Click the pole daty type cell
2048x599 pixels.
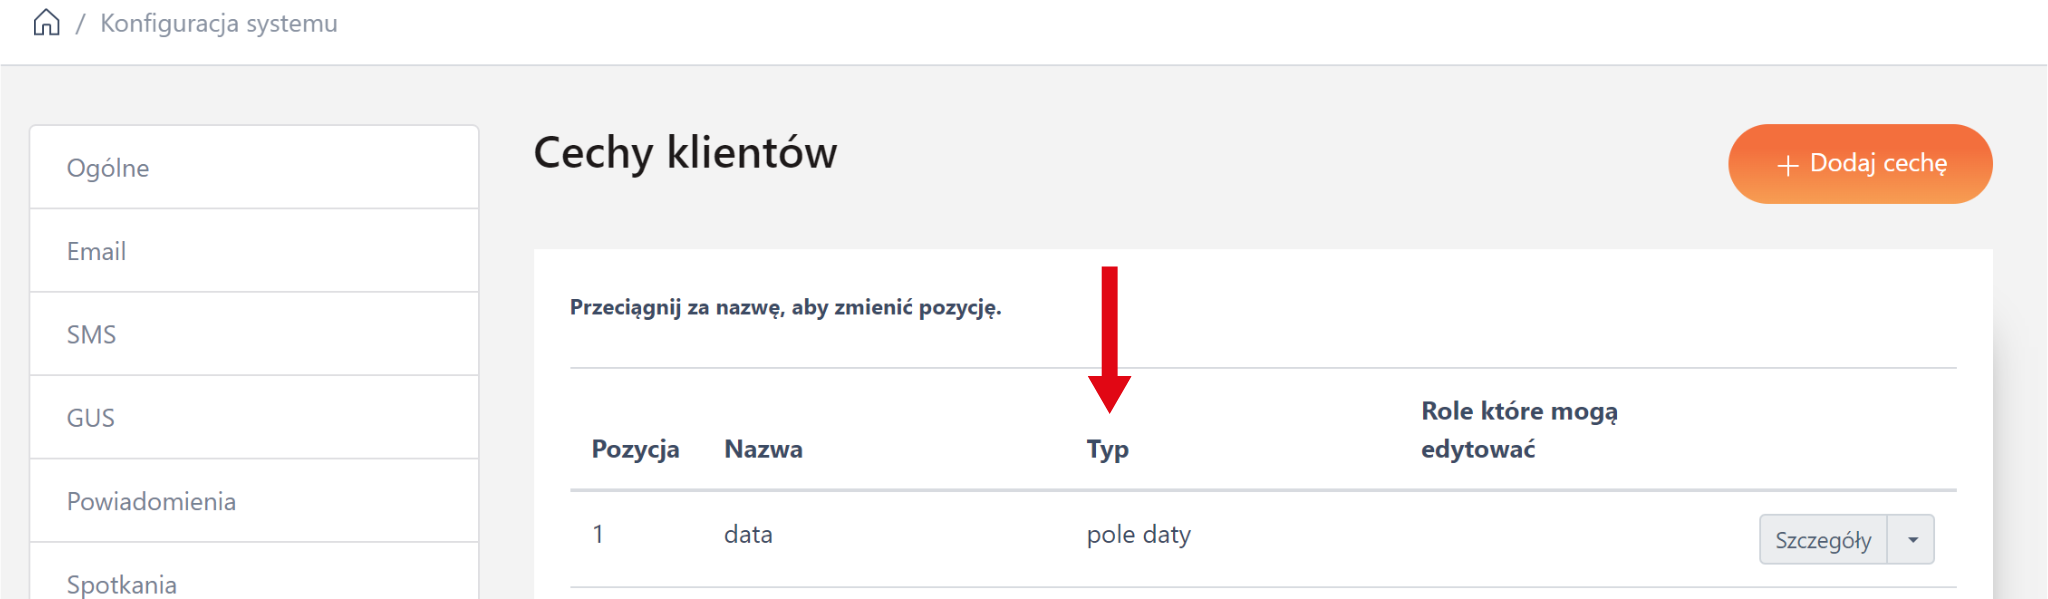(1138, 535)
